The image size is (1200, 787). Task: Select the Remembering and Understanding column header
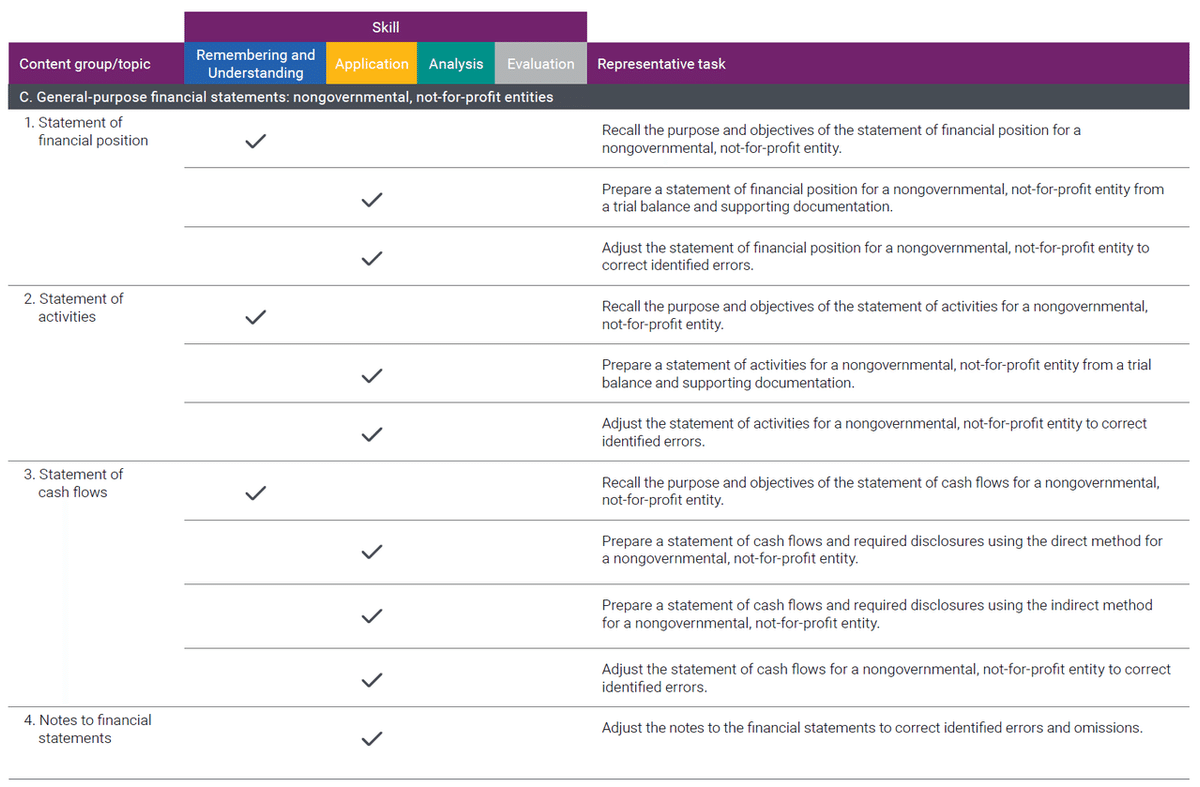coord(255,64)
